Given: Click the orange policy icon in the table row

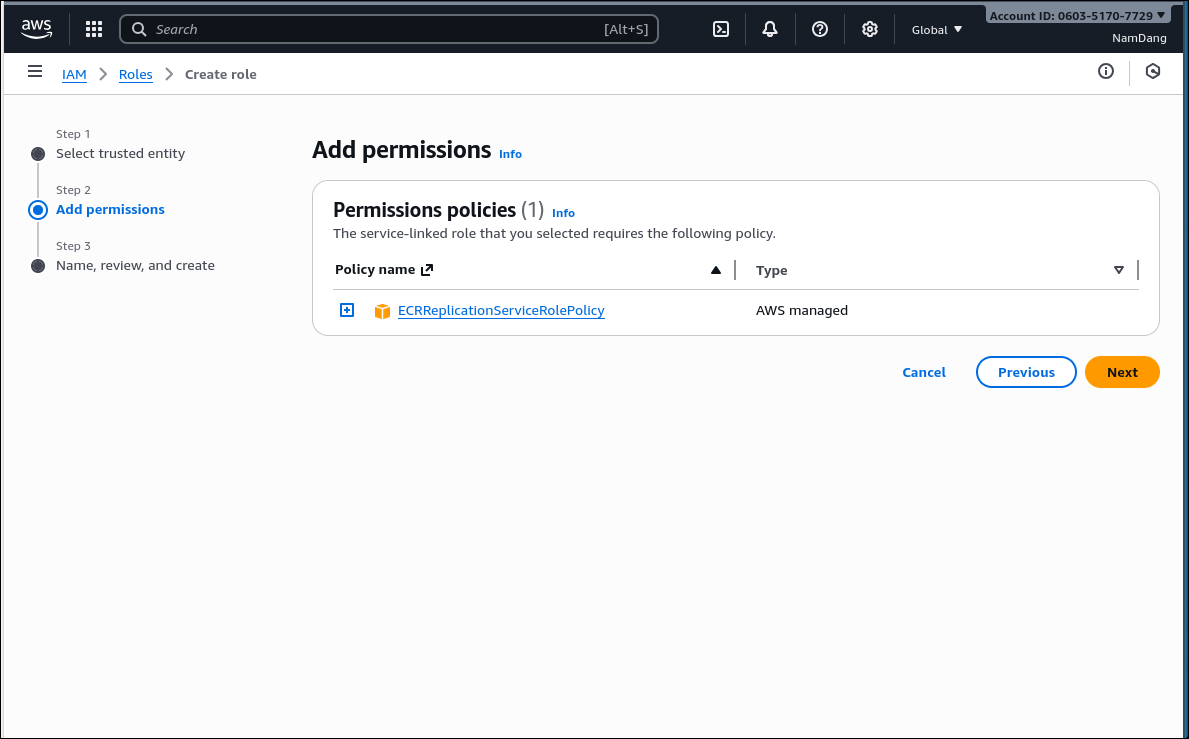Looking at the screenshot, I should [382, 311].
